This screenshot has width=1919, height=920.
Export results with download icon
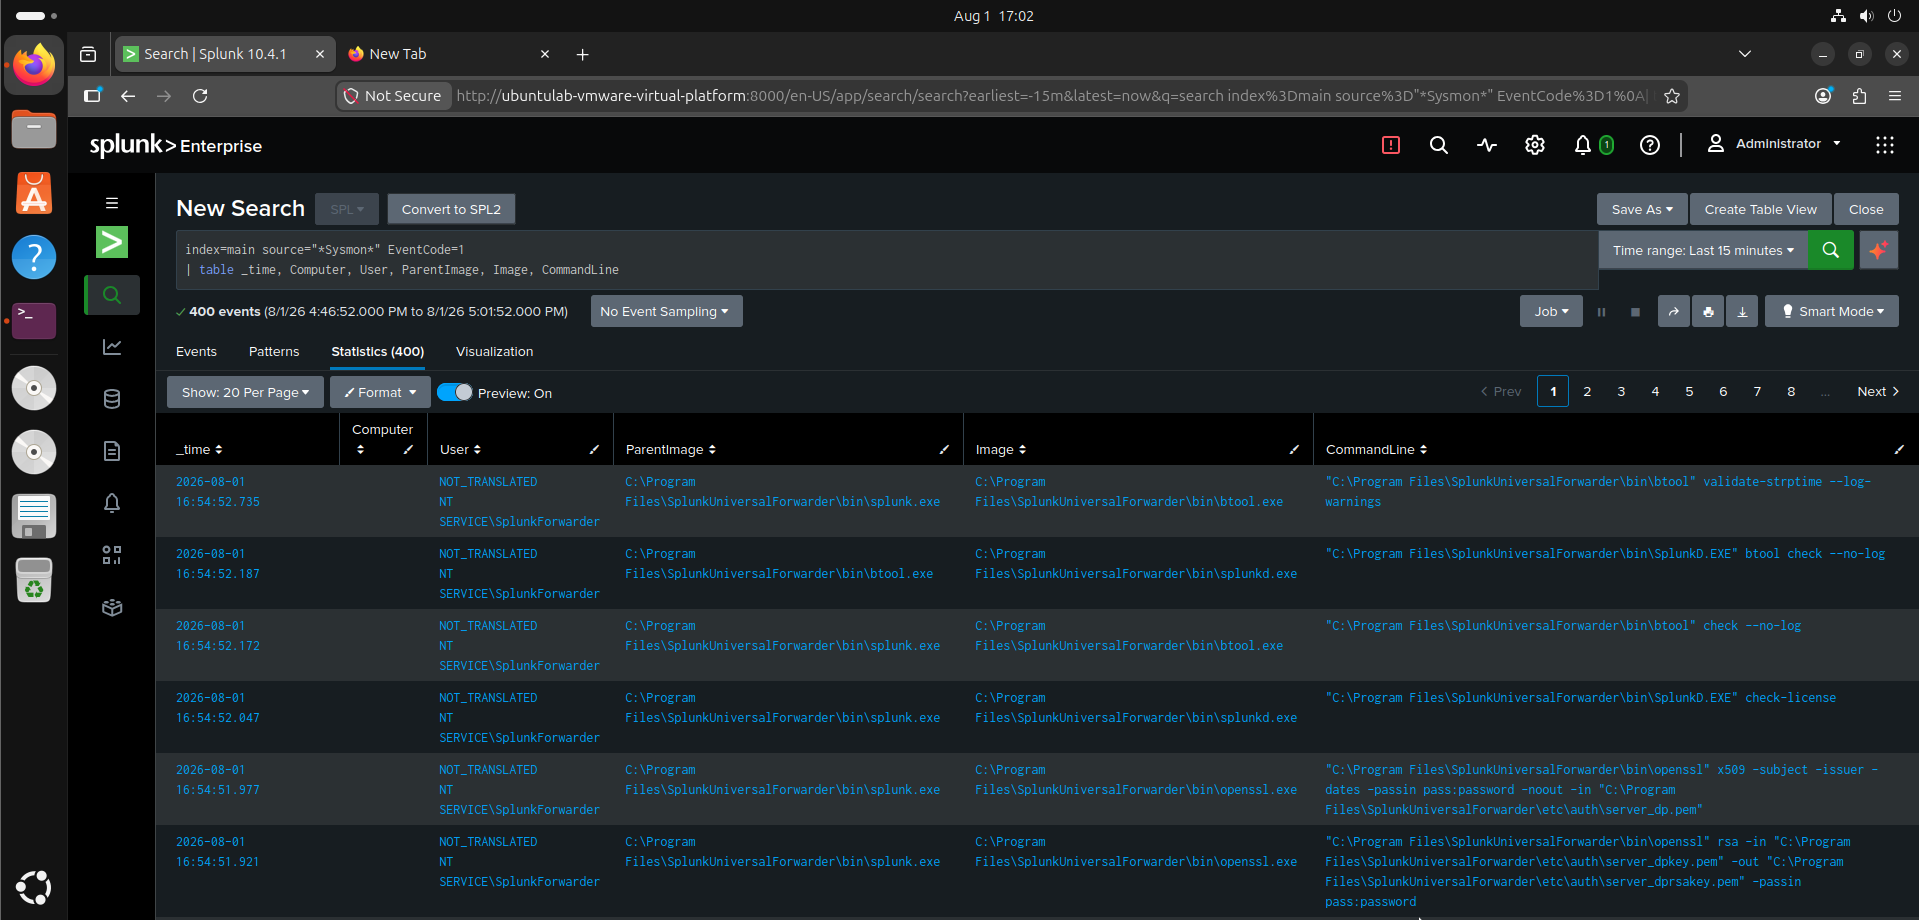(x=1742, y=312)
